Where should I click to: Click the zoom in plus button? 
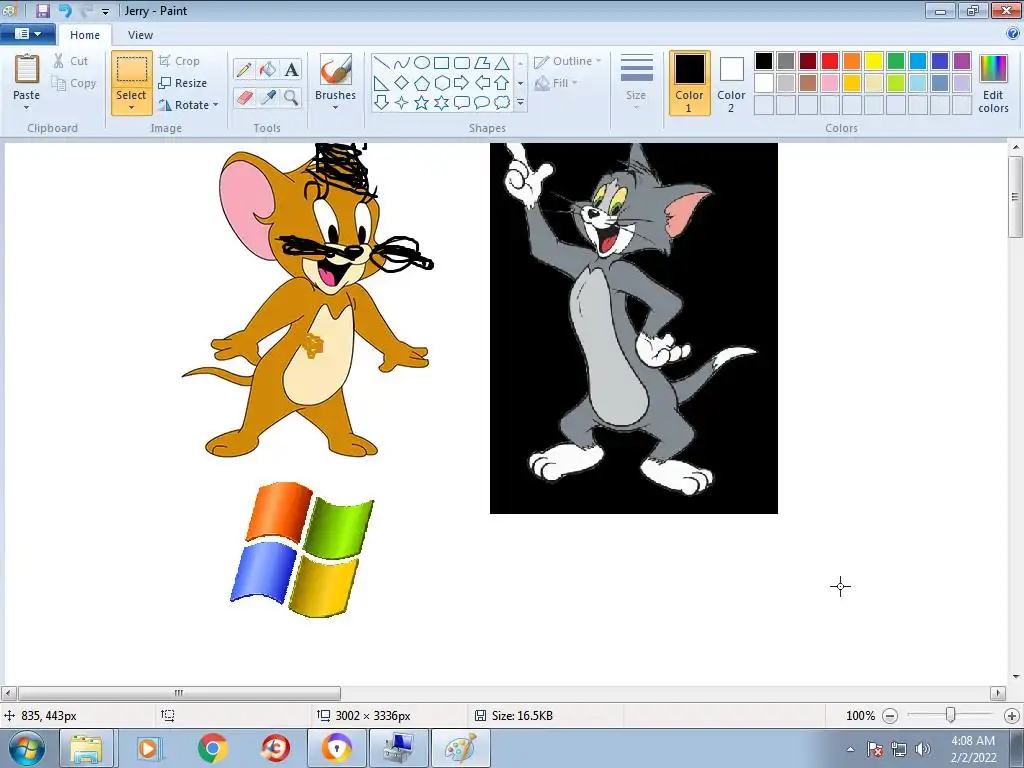(x=1012, y=716)
